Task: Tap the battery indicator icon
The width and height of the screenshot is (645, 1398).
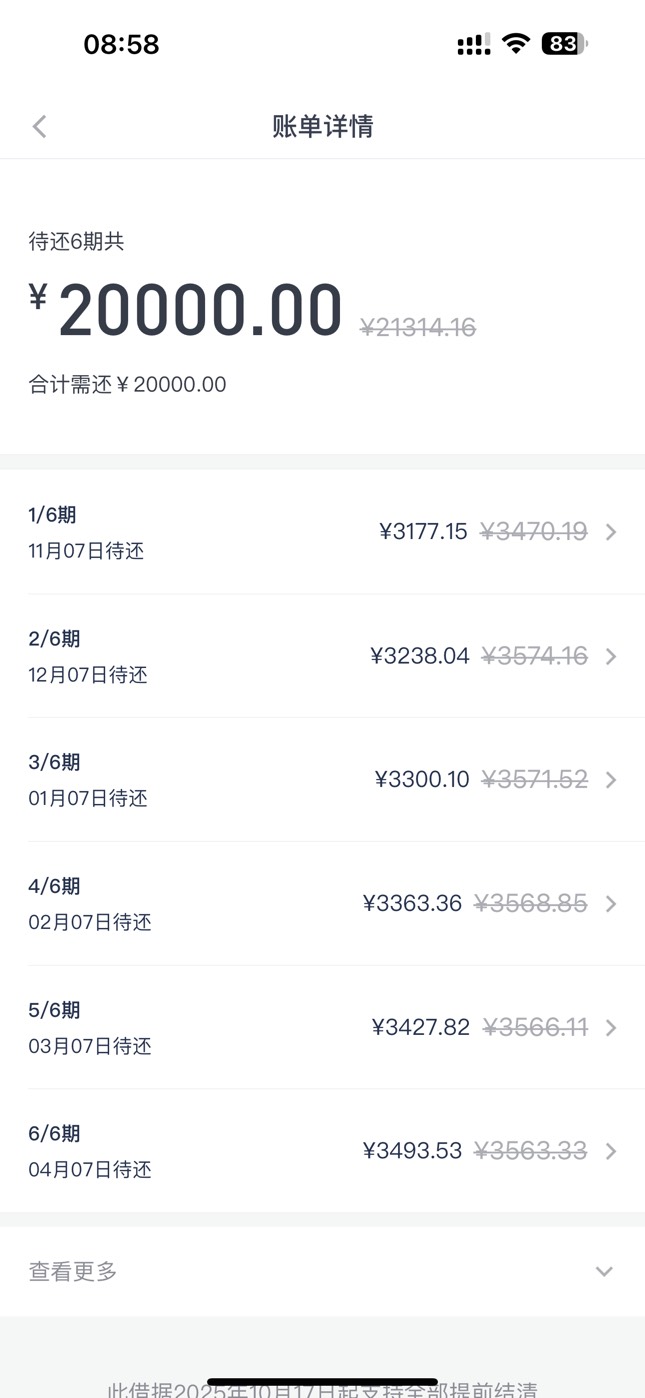Action: click(564, 44)
